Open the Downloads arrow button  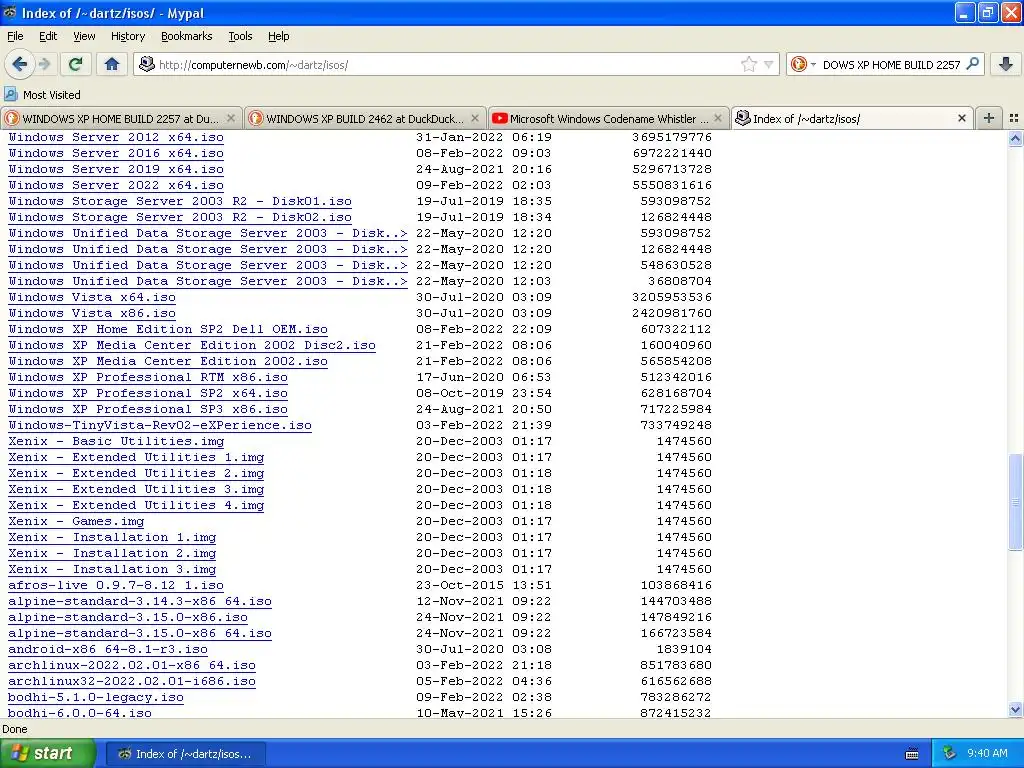[x=1006, y=64]
